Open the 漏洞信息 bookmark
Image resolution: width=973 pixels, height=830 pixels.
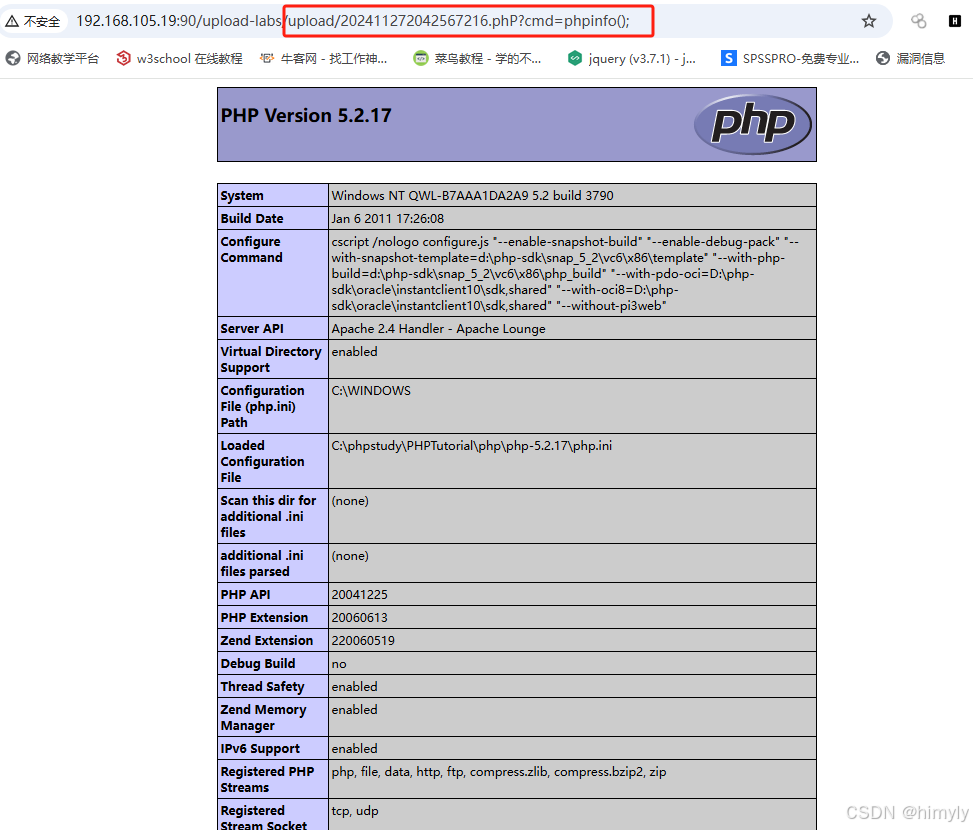pos(910,58)
